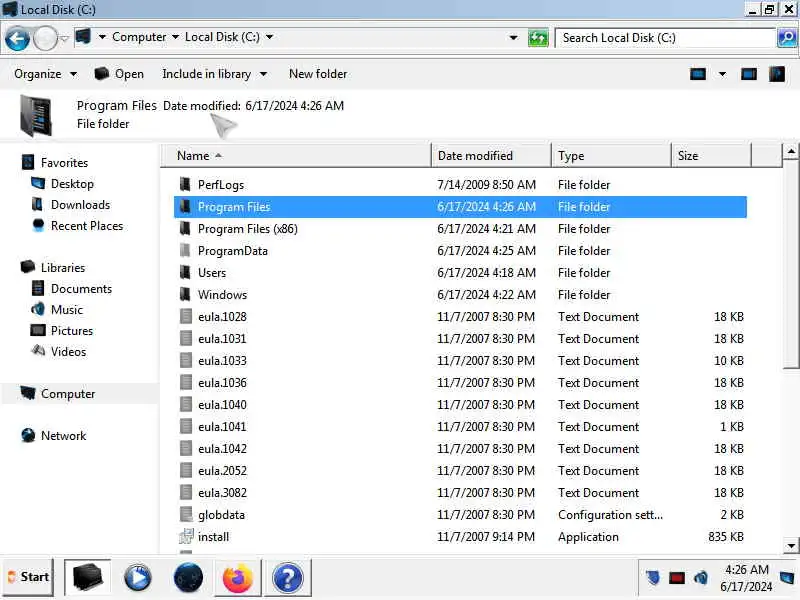This screenshot has width=800, height=600.
Task: Click the vertical scrollbar thumb
Action: click(x=791, y=263)
